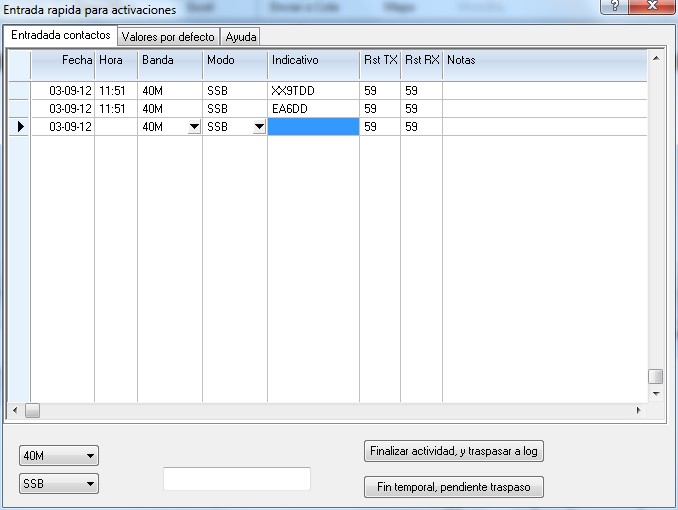Expand Modo dropdown in current row
678x510 pixels.
pyautogui.click(x=259, y=127)
